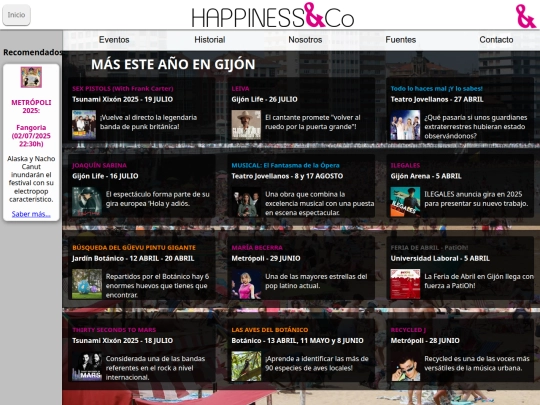Viewport: 540px width, 405px height.
Task: Click the Happiness&Co header logo
Action: coord(273,15)
